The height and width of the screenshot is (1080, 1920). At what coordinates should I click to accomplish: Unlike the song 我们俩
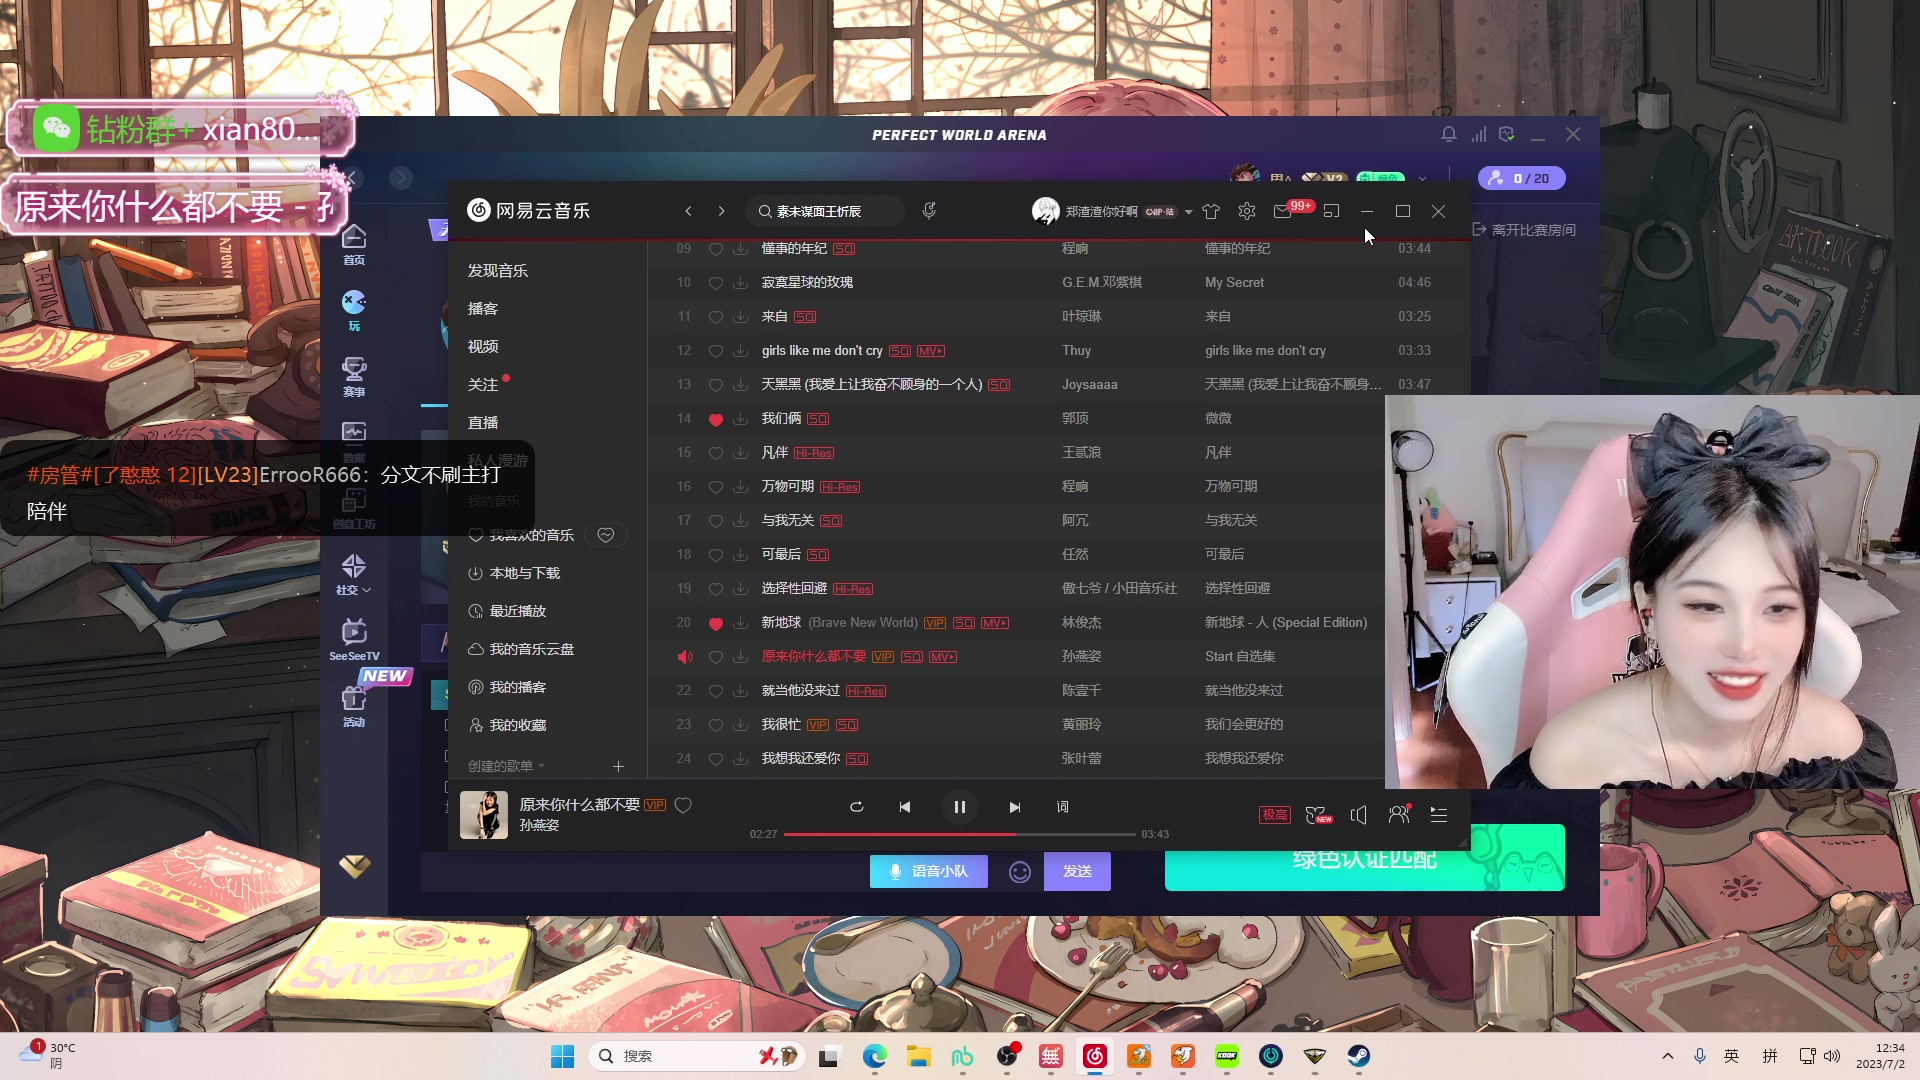715,419
